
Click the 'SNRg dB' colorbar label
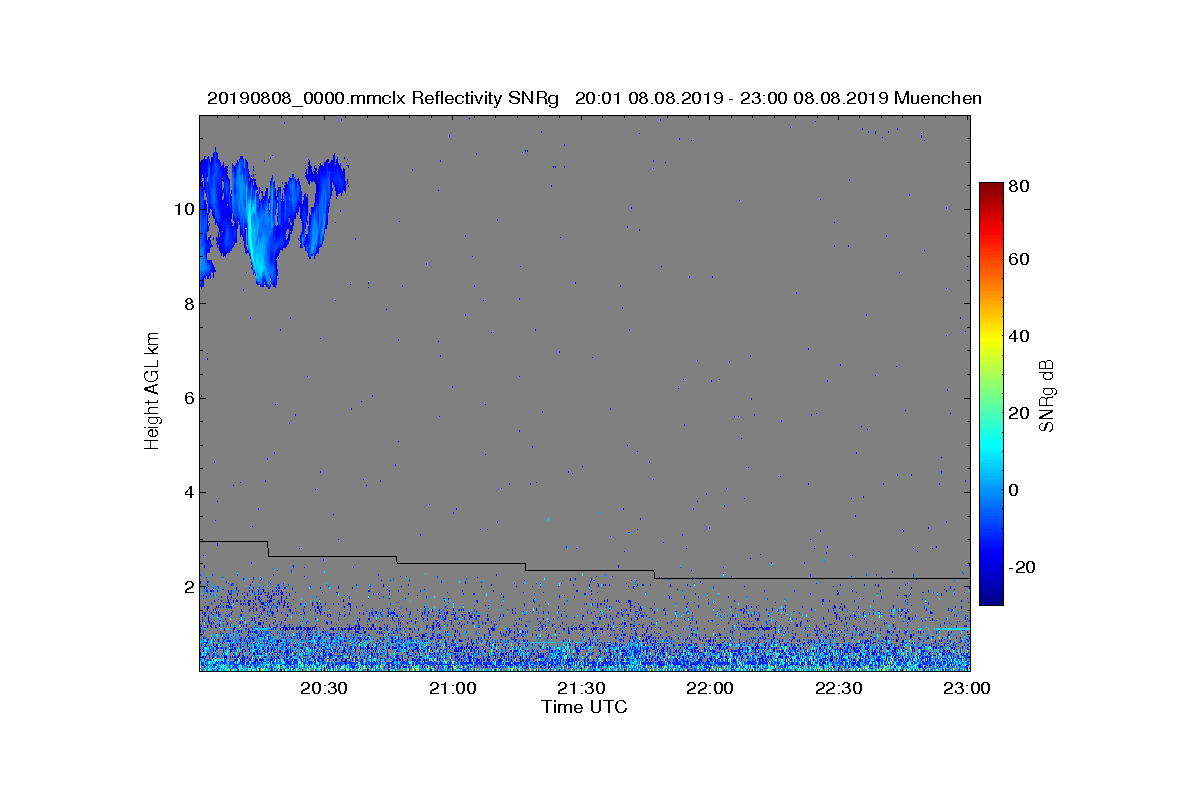click(x=1047, y=395)
